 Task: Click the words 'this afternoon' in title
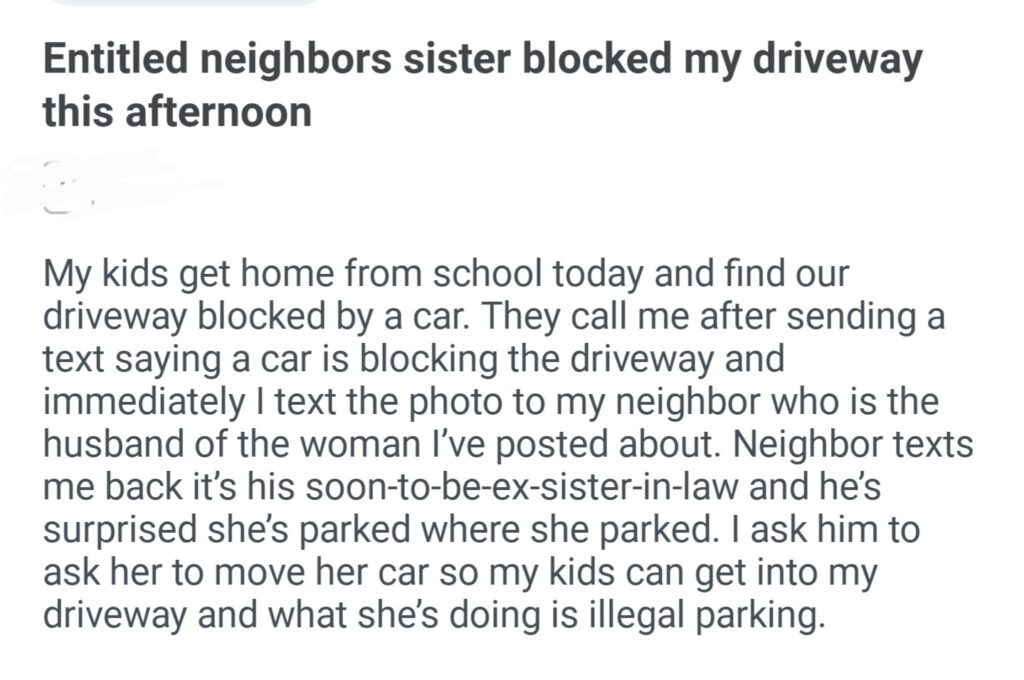tap(177, 112)
